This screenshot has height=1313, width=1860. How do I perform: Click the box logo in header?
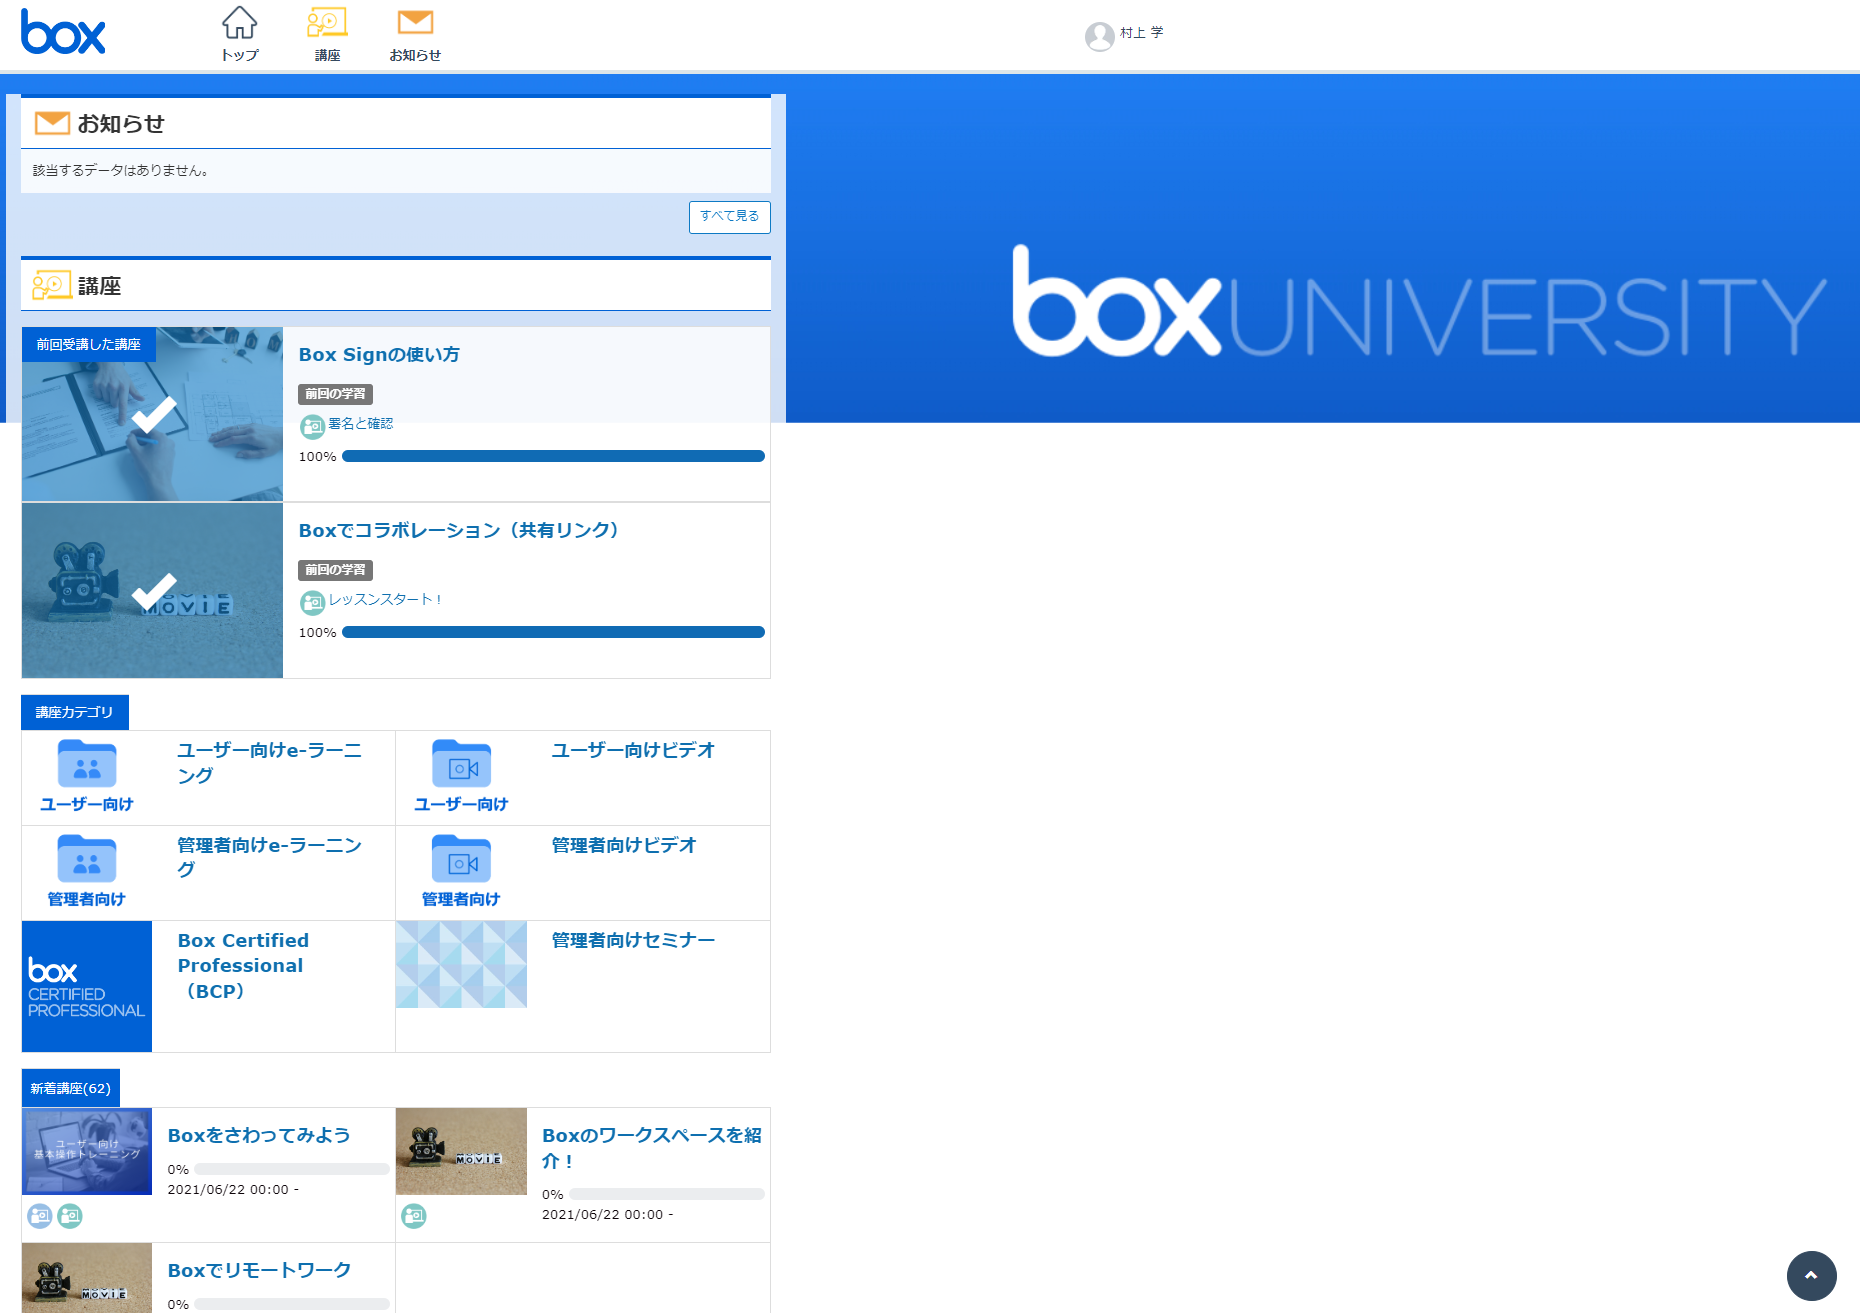[x=63, y=32]
